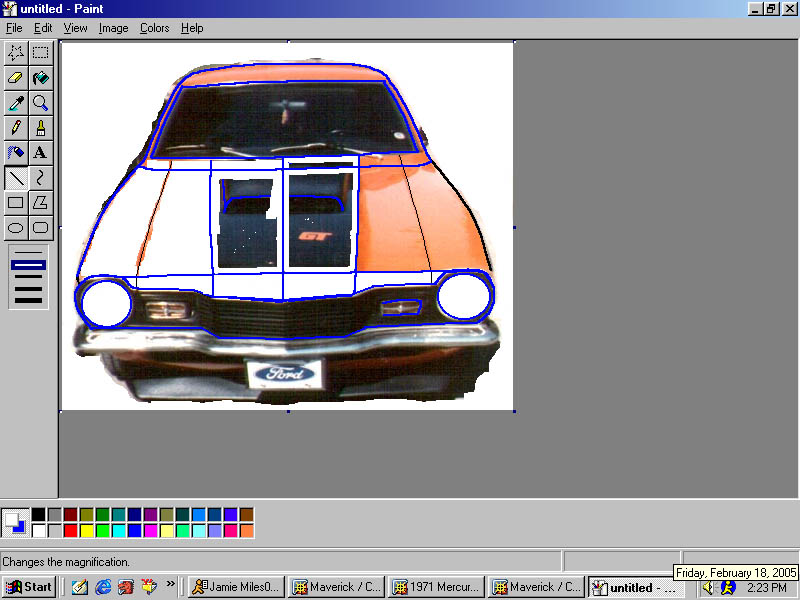The height and width of the screenshot is (600, 800).
Task: Choose the thickest line width option
Action: [x=29, y=301]
